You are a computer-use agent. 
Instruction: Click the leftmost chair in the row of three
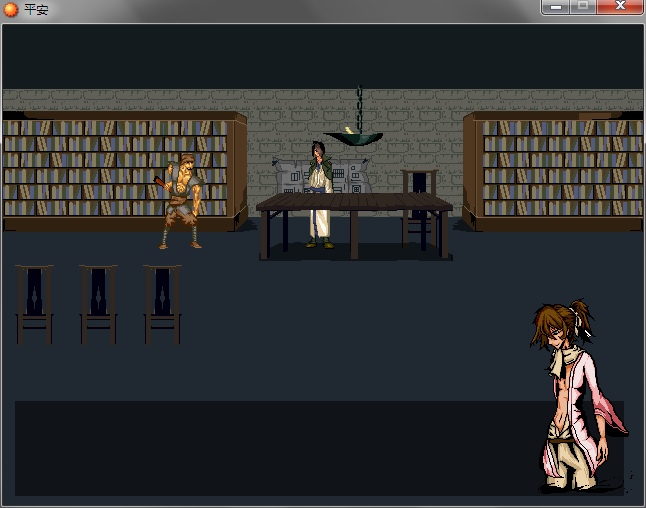[x=34, y=304]
